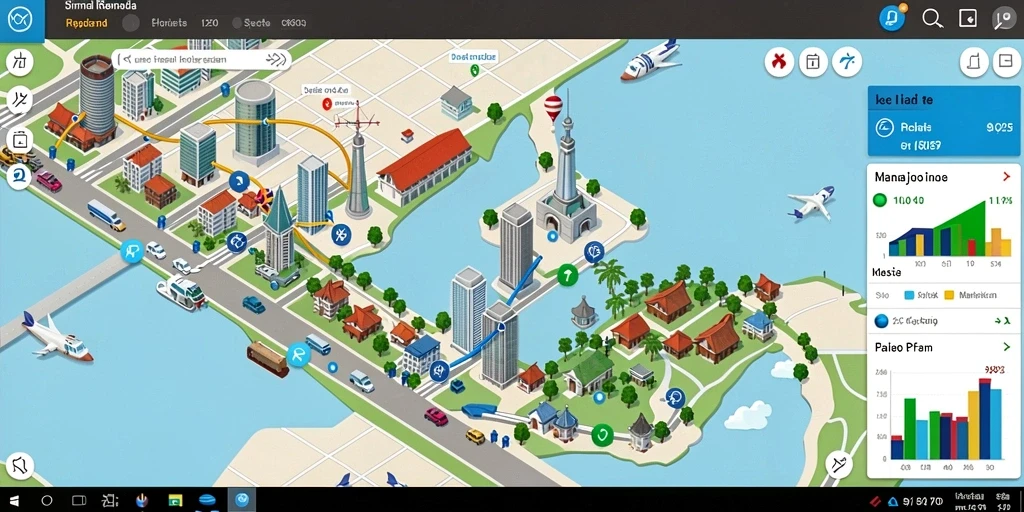The image size is (1024, 512).
Task: Click the blue route round map button
Action: 847,62
